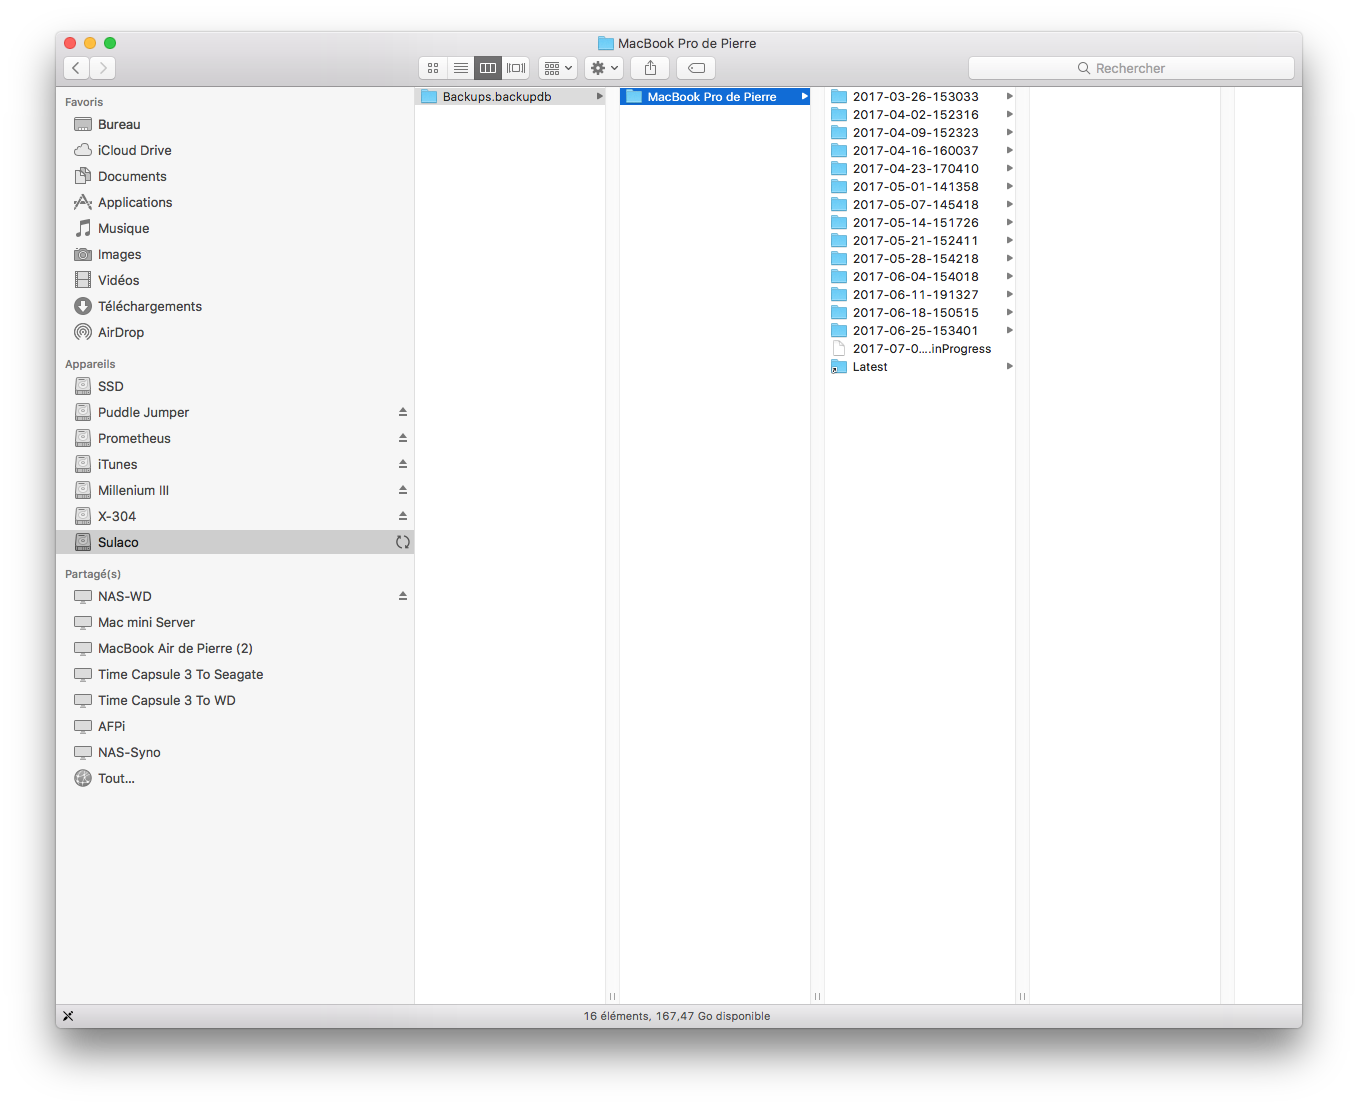The image size is (1358, 1108).
Task: Focus the Rechercher search field
Action: [1131, 68]
